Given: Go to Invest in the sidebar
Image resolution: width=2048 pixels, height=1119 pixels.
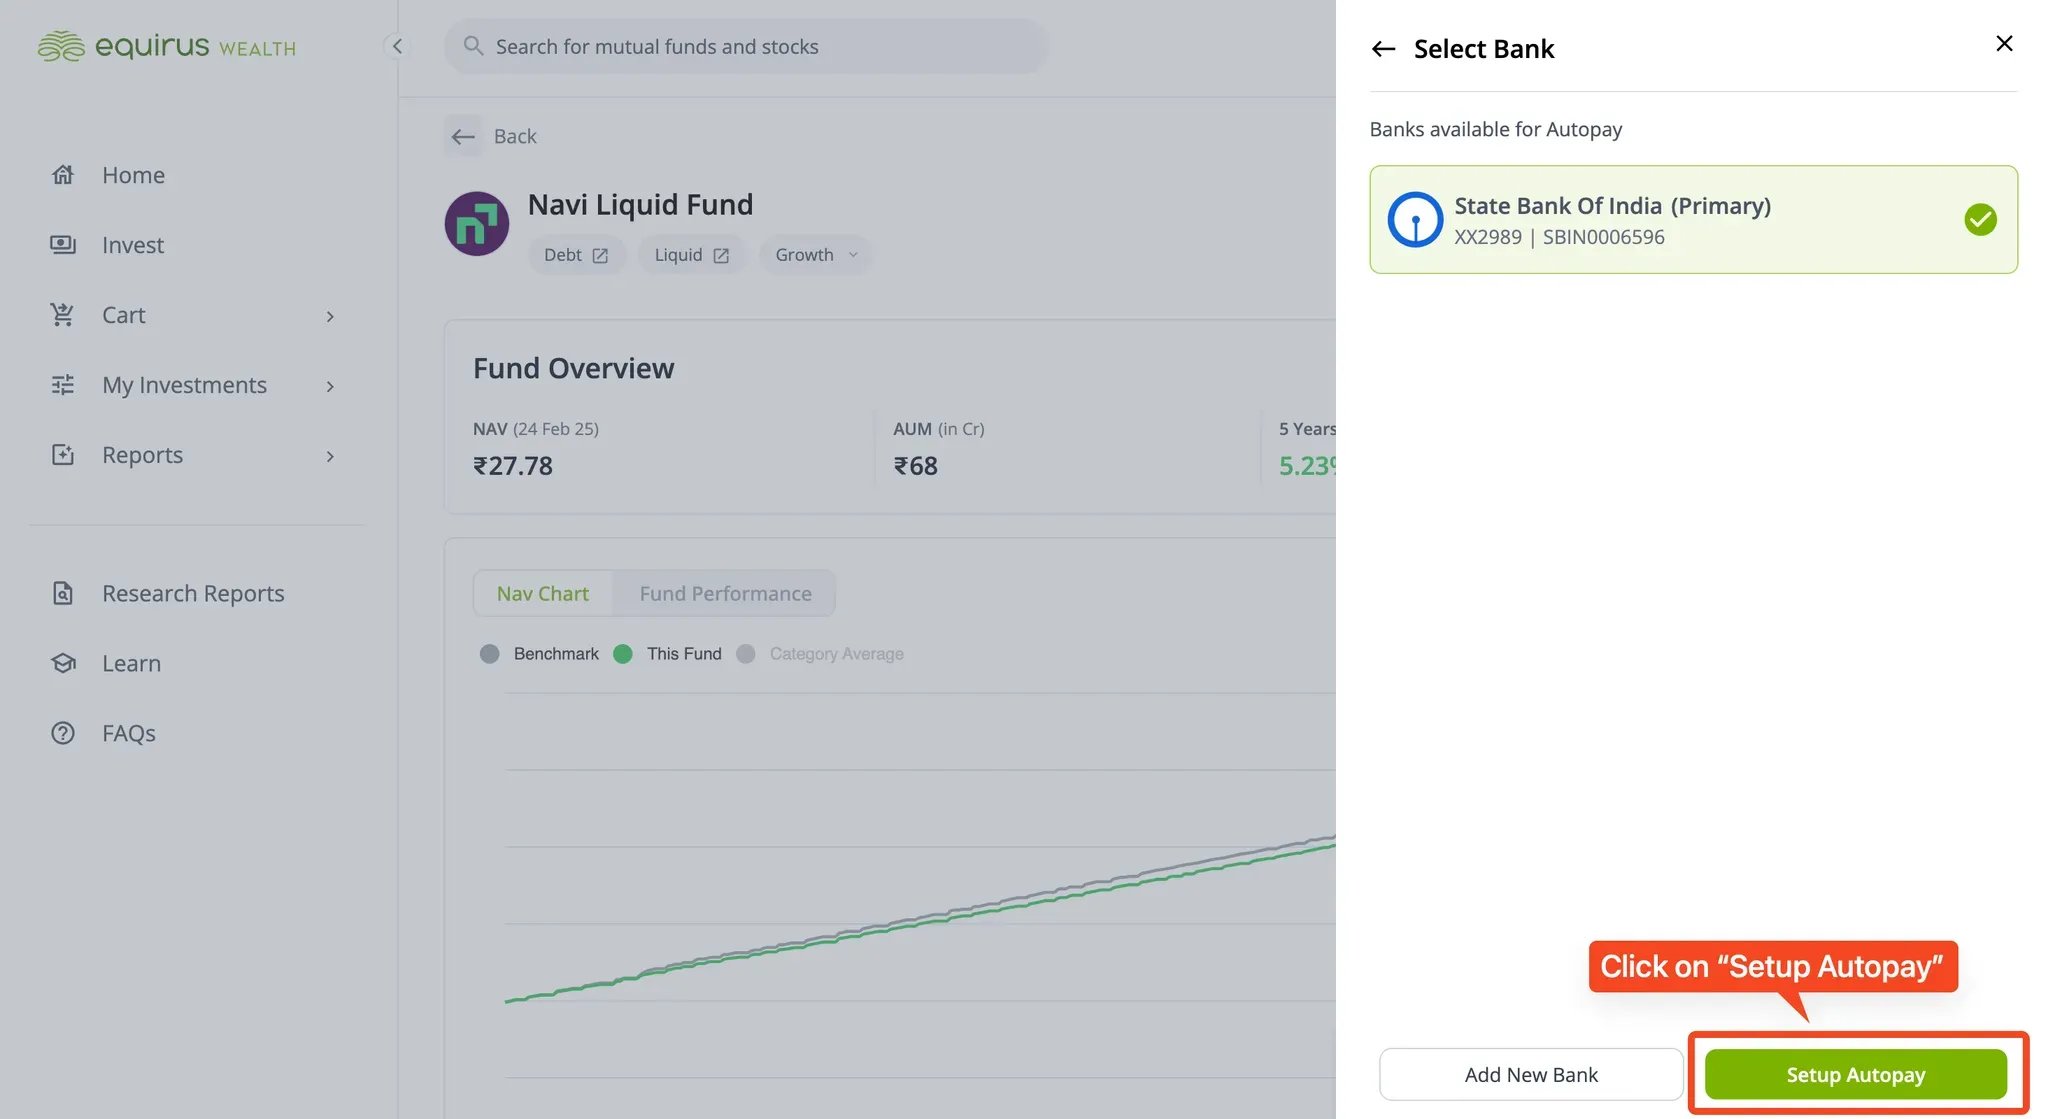Looking at the screenshot, I should [x=133, y=245].
